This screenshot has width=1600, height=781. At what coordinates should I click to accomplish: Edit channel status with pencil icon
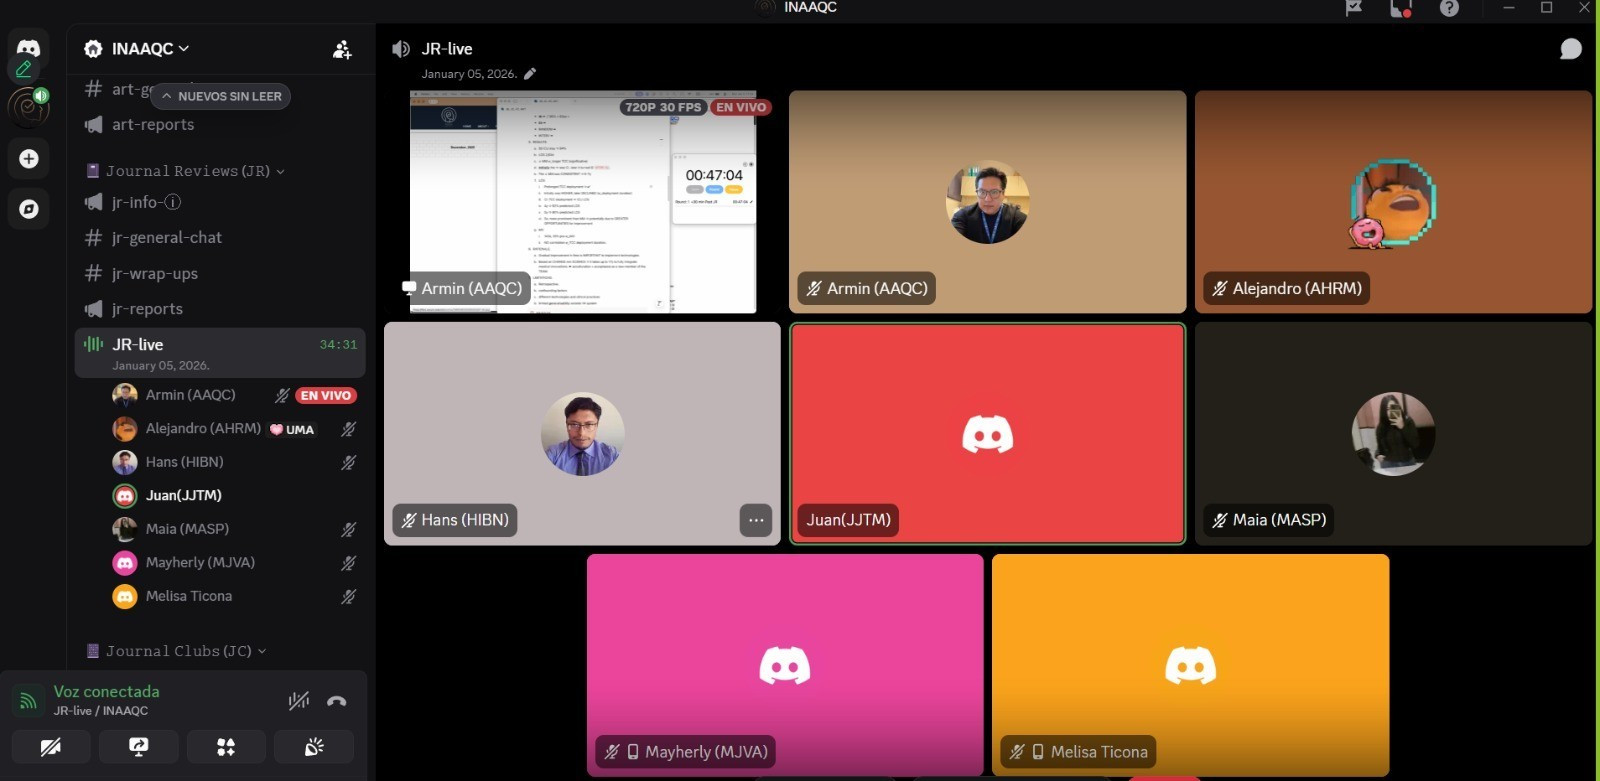click(x=530, y=74)
